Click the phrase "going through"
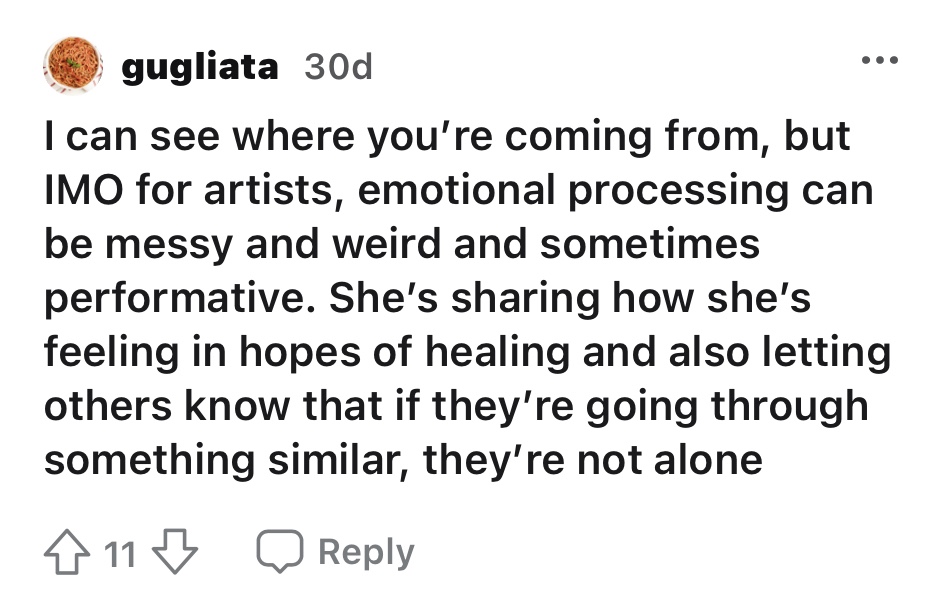The image size is (952, 608). (x=702, y=407)
